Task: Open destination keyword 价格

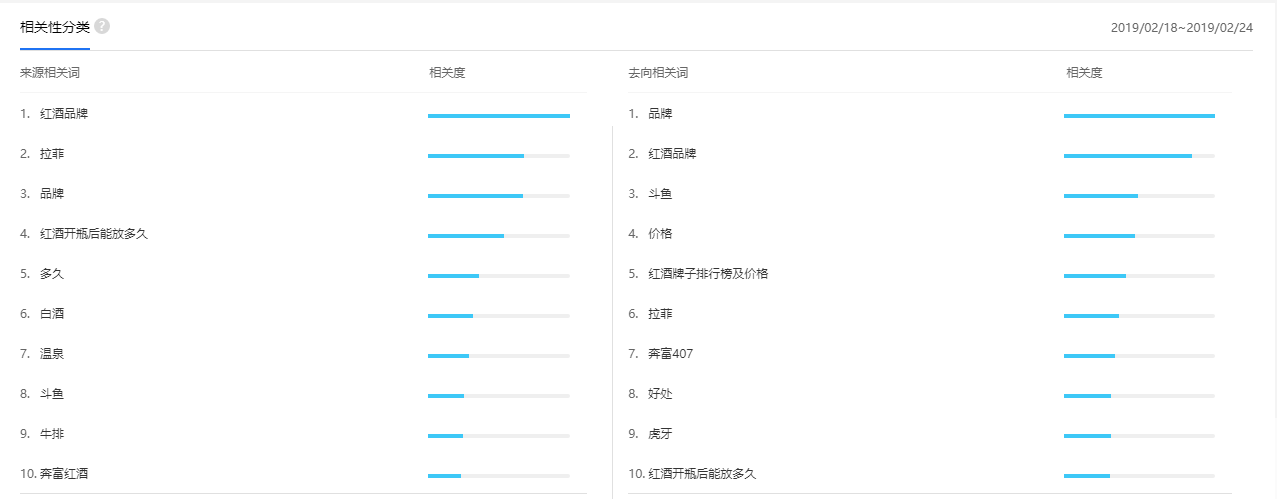Action: [x=660, y=234]
